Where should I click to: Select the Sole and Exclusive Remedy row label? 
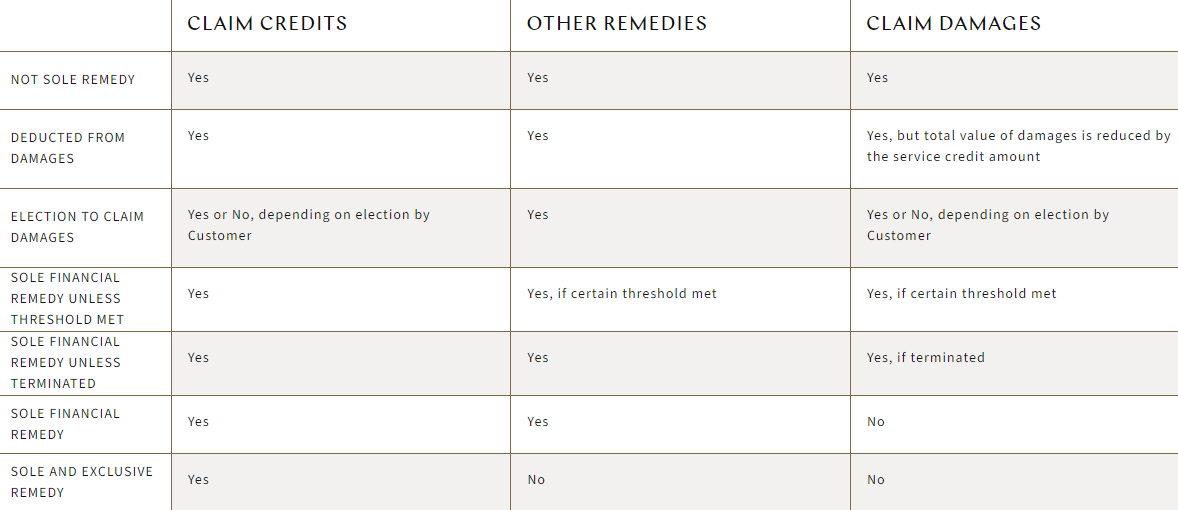82,481
